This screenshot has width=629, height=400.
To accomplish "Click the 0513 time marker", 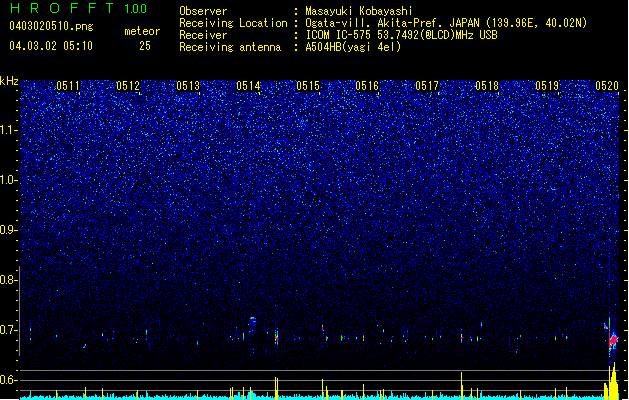I will pos(188,86).
